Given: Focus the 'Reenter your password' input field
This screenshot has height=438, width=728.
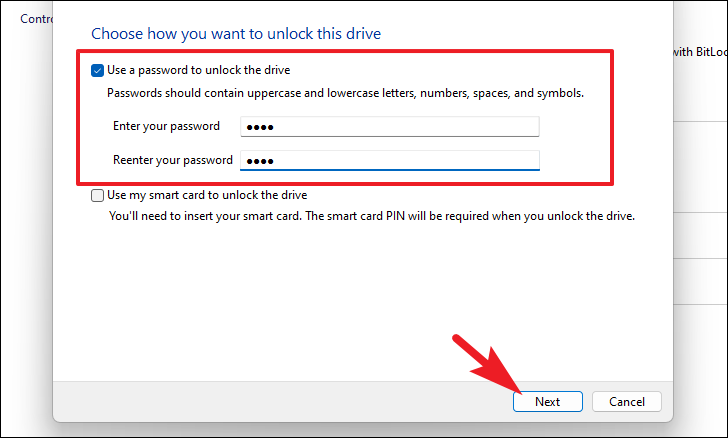Looking at the screenshot, I should coord(390,161).
